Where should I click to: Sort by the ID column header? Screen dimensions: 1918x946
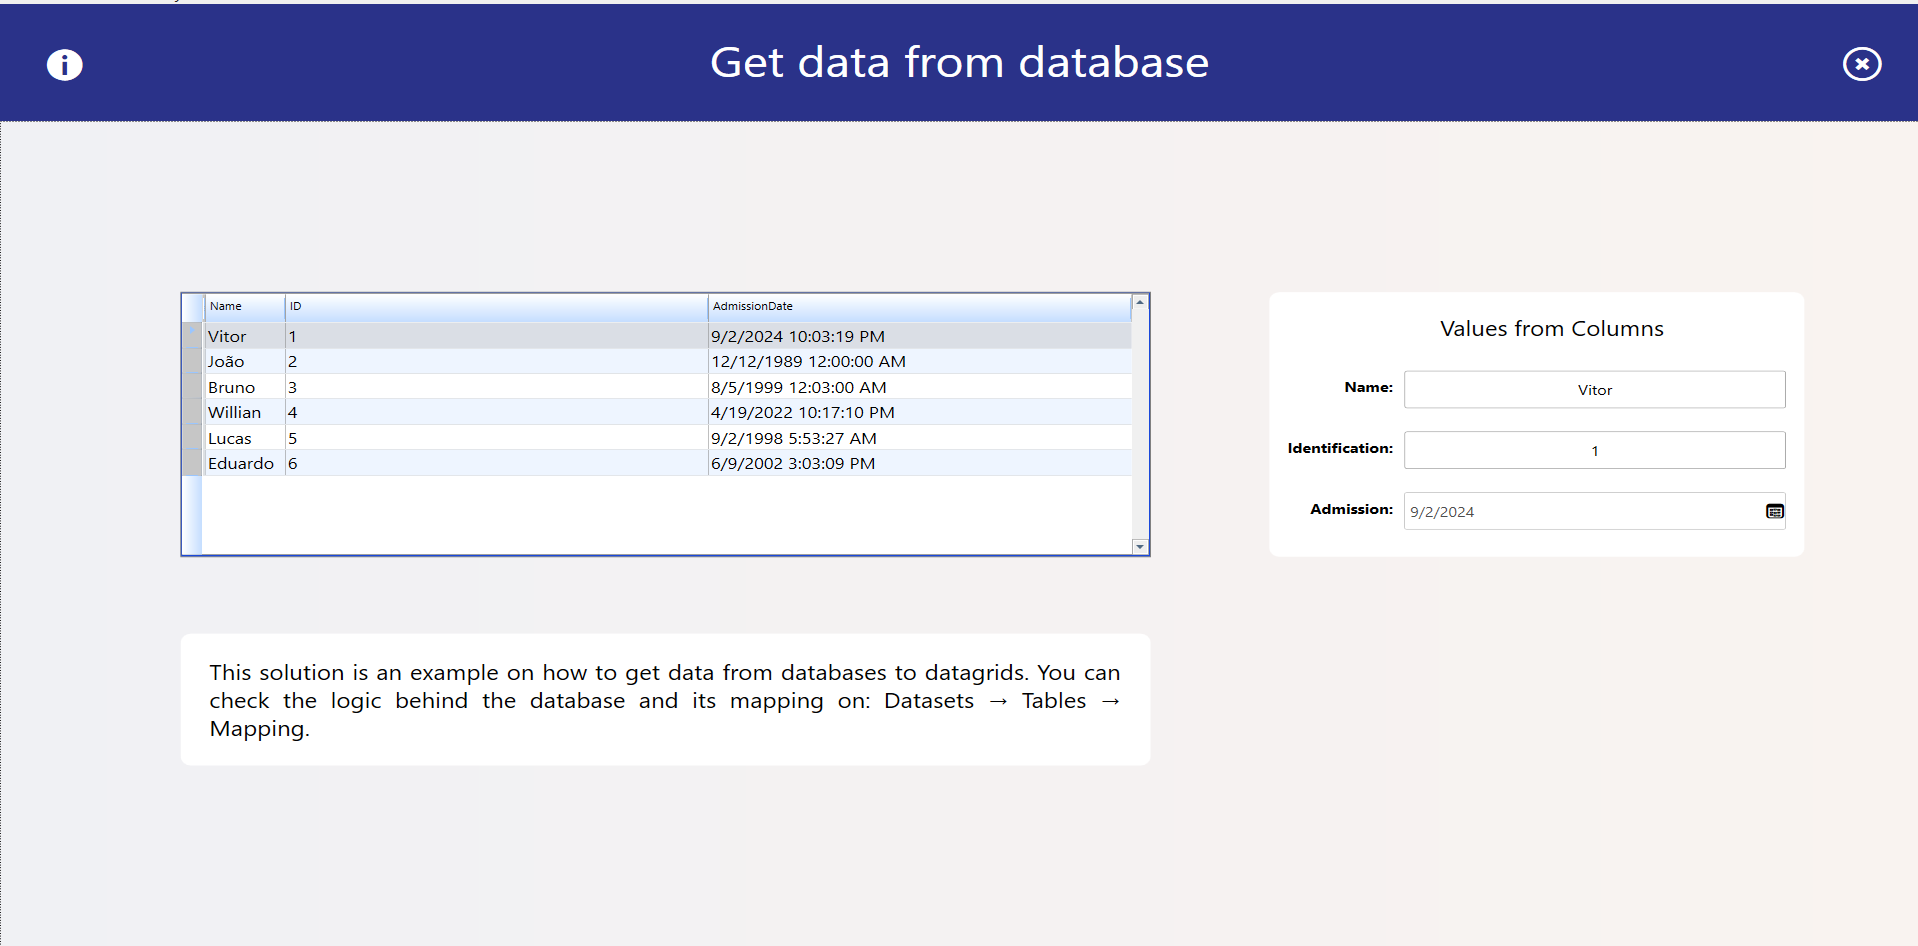[x=495, y=307]
